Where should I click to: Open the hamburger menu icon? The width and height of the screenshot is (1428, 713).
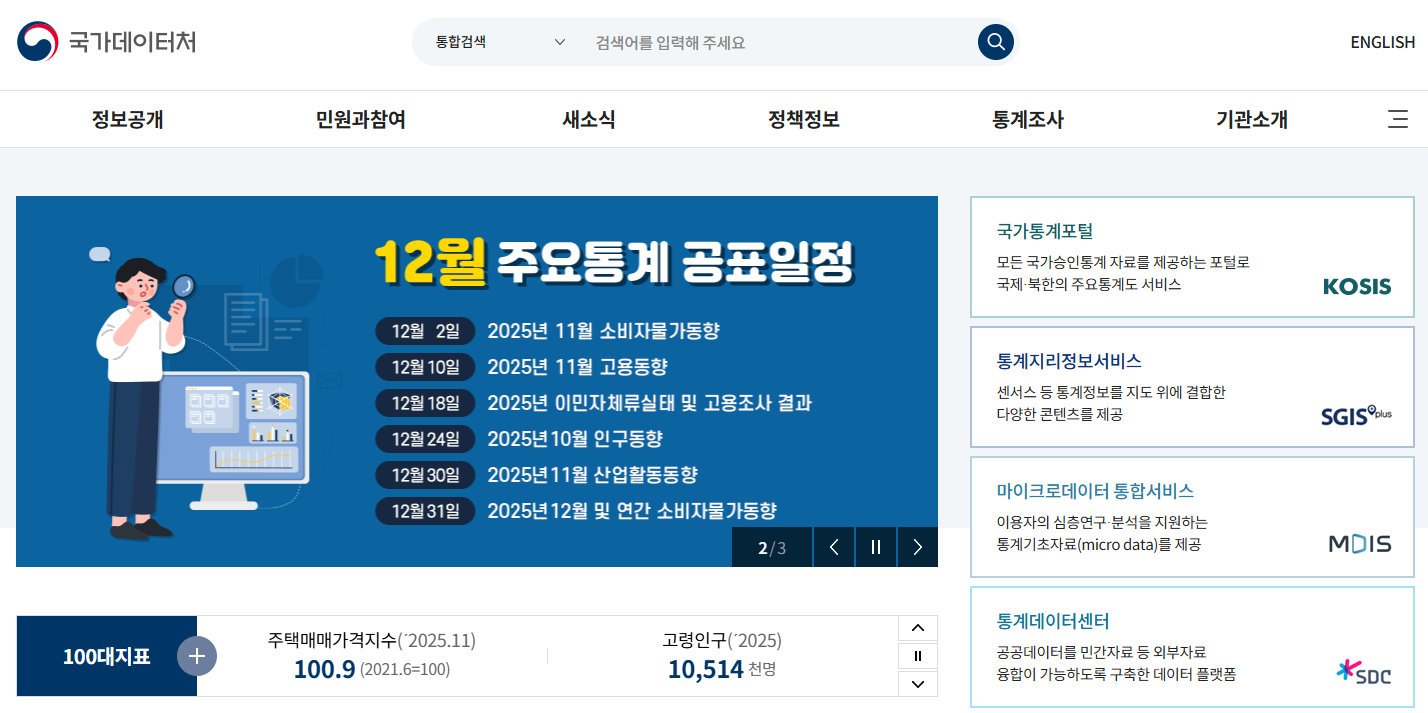(1397, 119)
